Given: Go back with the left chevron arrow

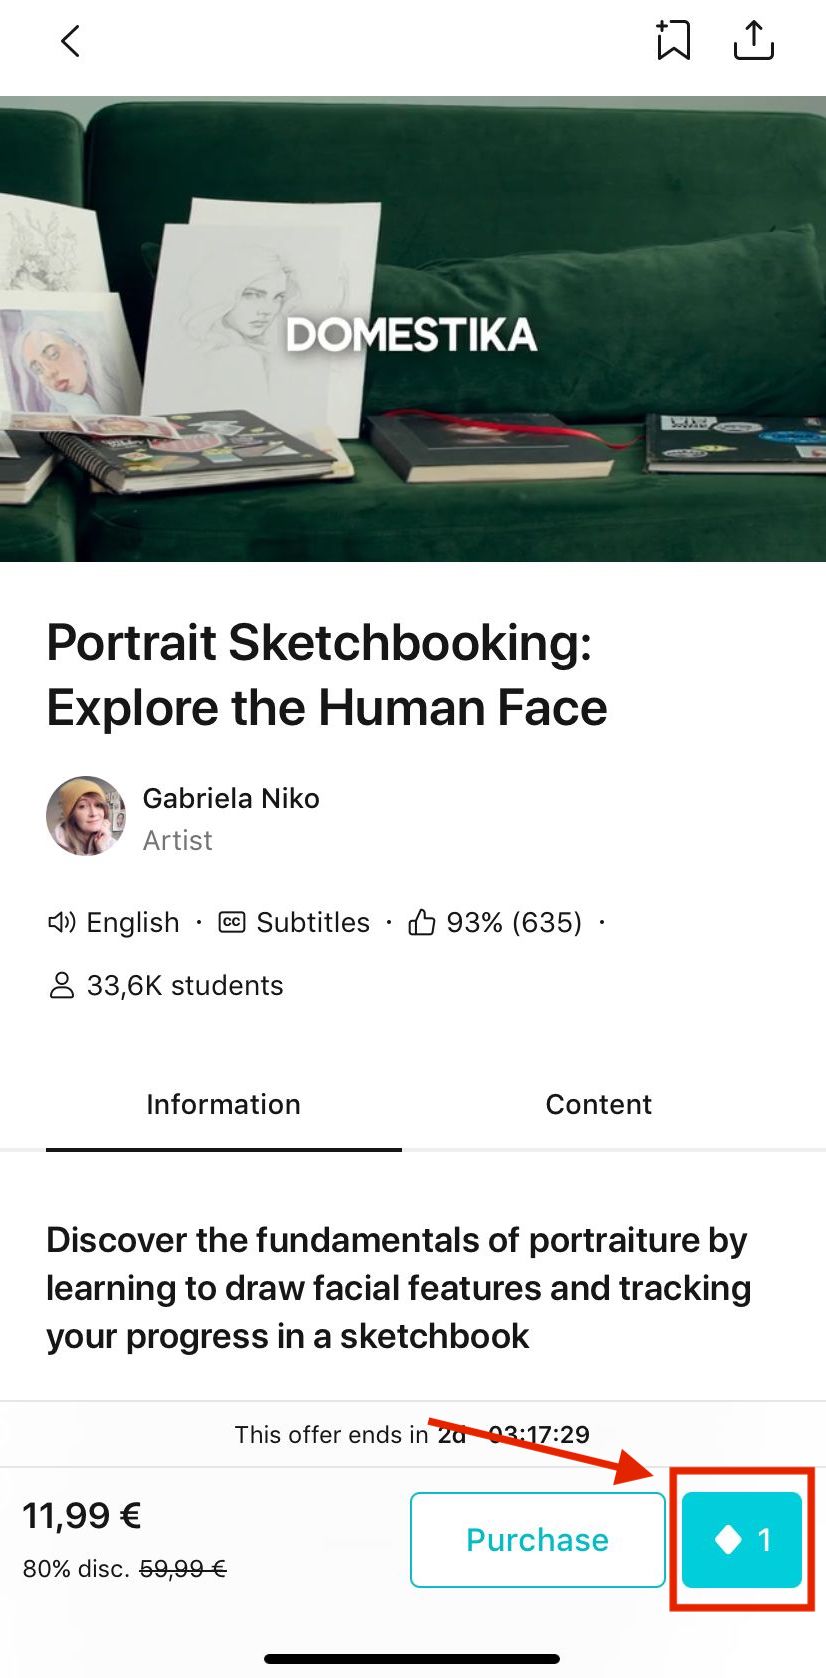Looking at the screenshot, I should coord(70,41).
